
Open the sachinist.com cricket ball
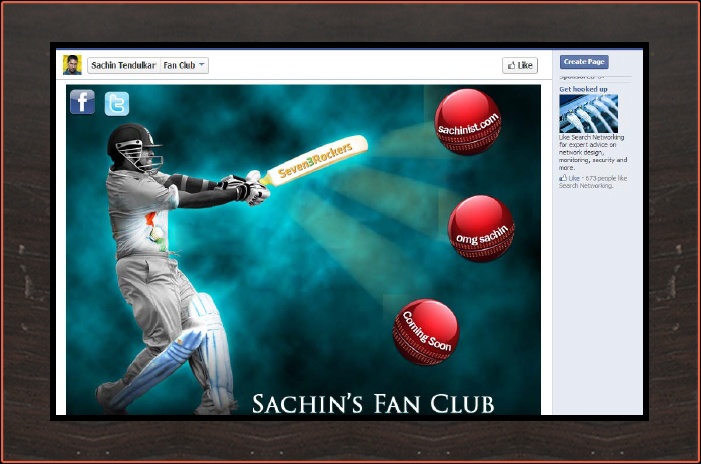(x=468, y=122)
